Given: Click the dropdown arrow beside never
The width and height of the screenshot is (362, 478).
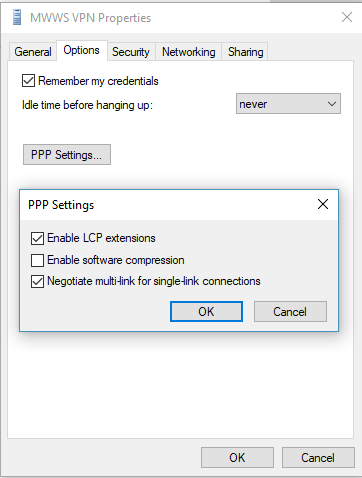Looking at the screenshot, I should pos(332,104).
